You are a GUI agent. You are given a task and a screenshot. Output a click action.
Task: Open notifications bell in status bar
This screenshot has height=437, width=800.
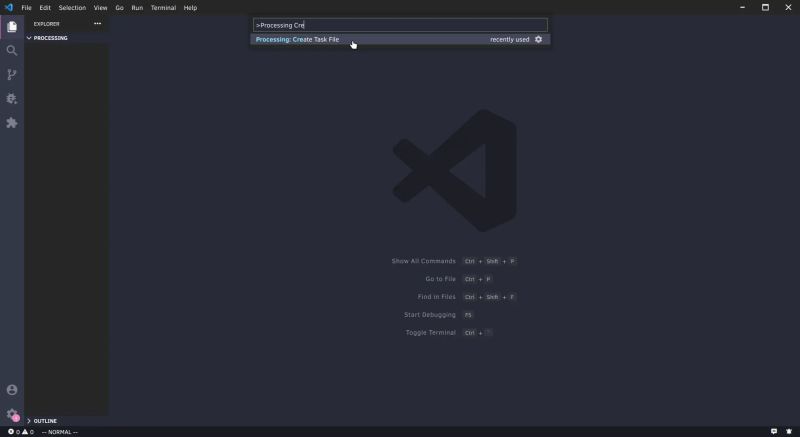click(x=789, y=431)
